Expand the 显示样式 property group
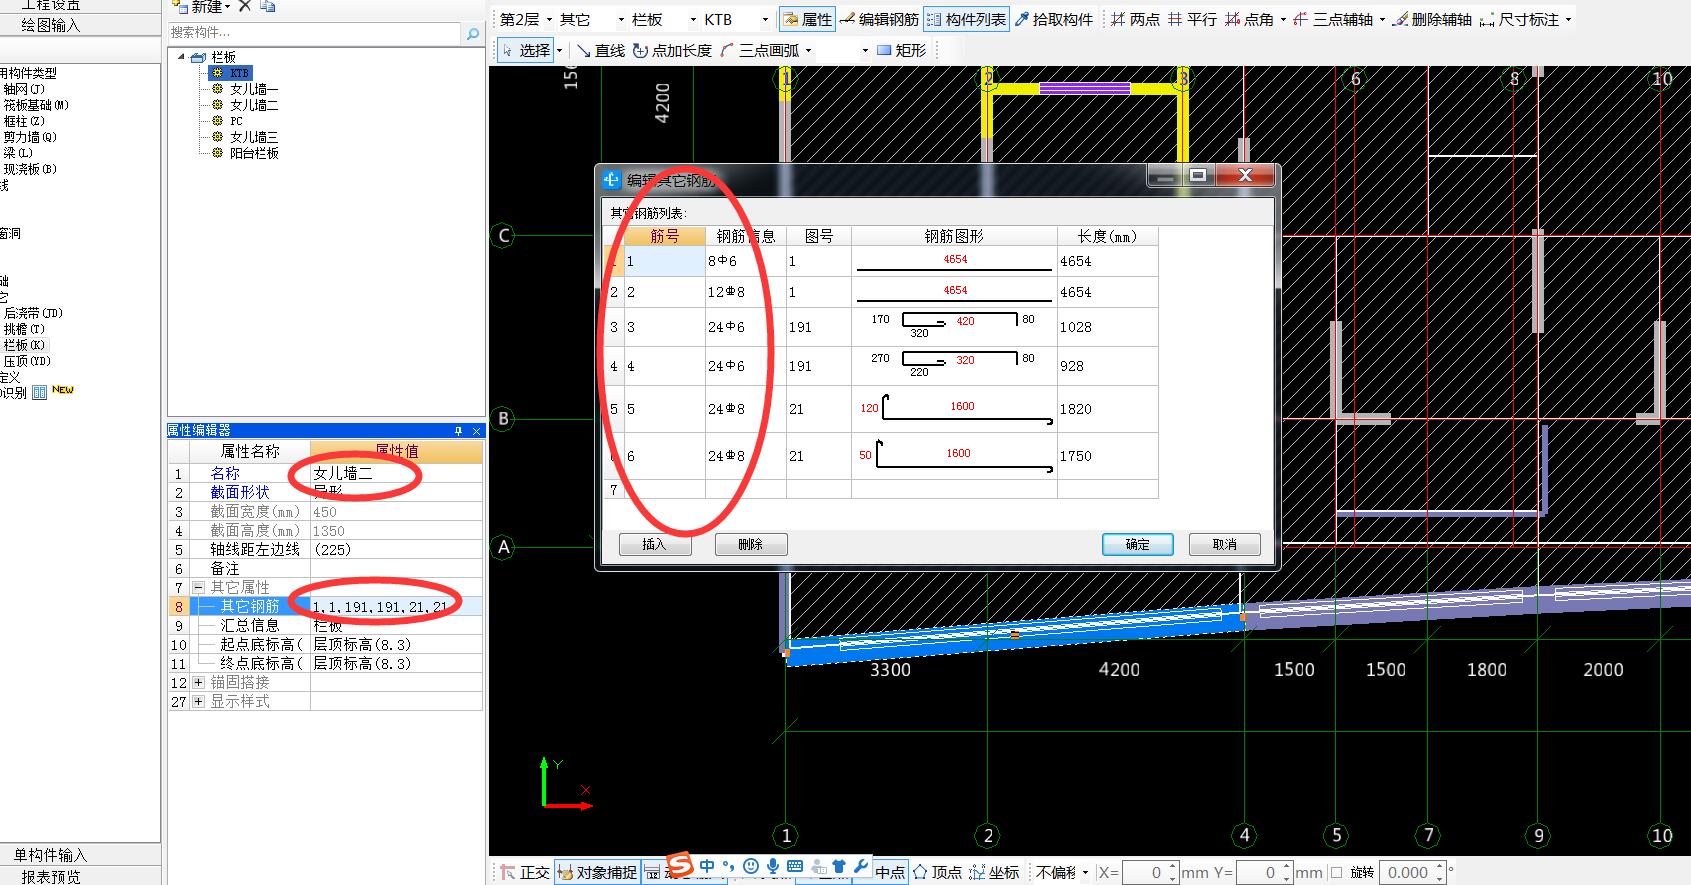The image size is (1691, 885). (198, 701)
